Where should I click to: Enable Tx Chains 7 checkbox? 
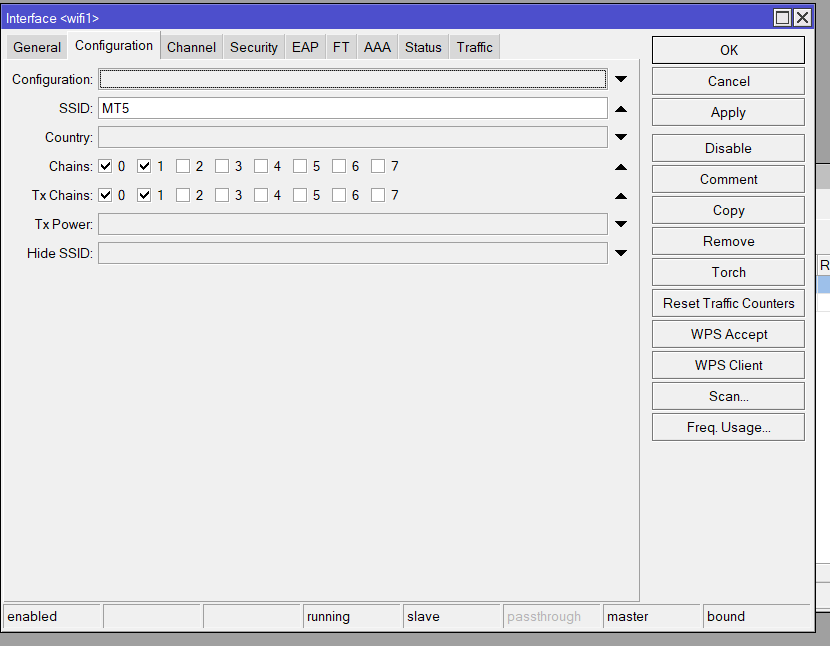[x=378, y=195]
